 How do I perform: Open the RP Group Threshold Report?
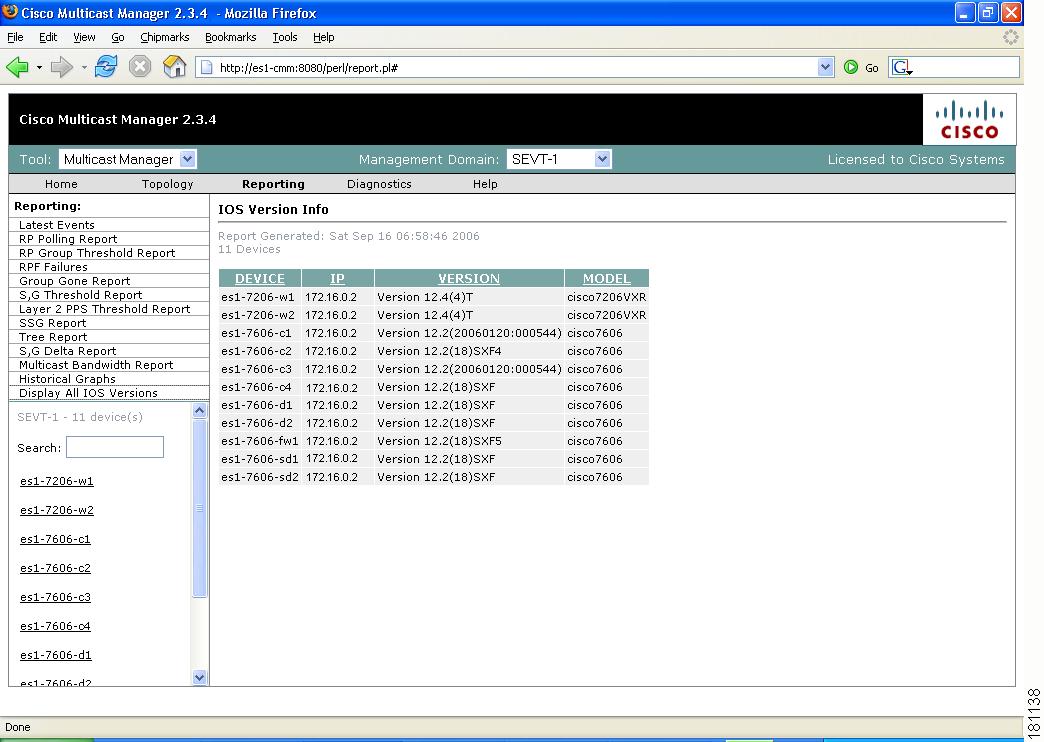(x=97, y=253)
